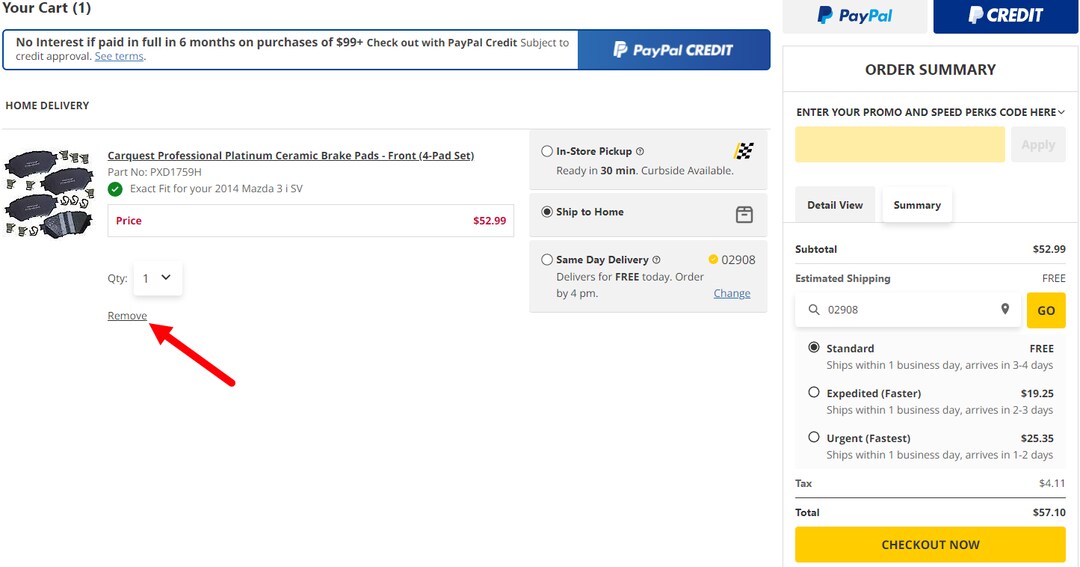Click the Ship to Home box icon
This screenshot has width=1080, height=567.
click(744, 214)
